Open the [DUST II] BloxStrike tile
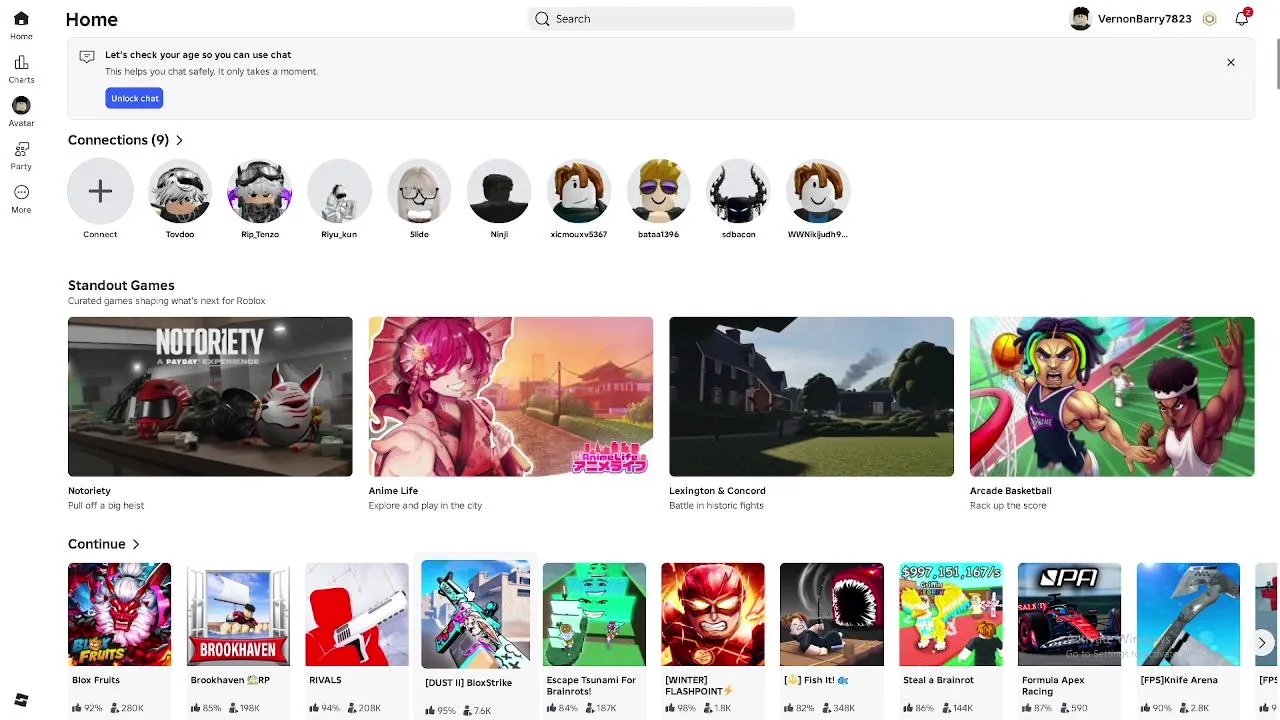This screenshot has width=1280, height=720. (475, 615)
